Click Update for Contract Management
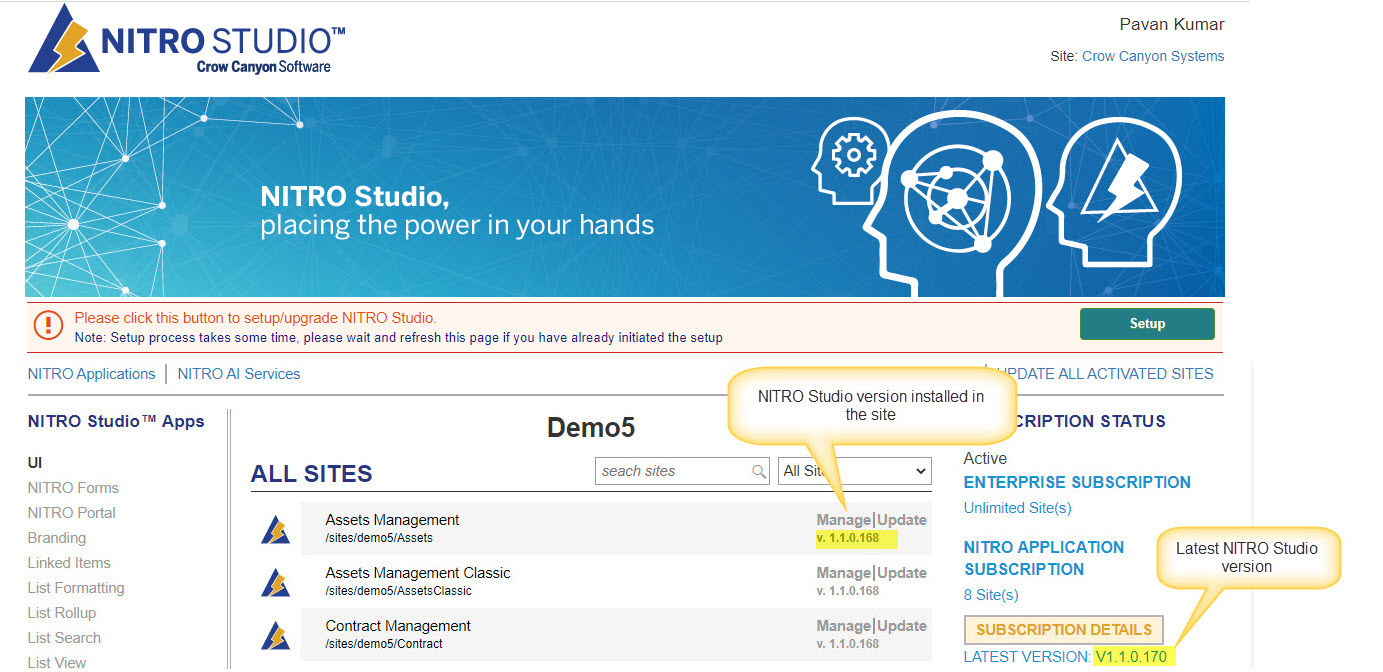1383x672 pixels. coord(902,626)
